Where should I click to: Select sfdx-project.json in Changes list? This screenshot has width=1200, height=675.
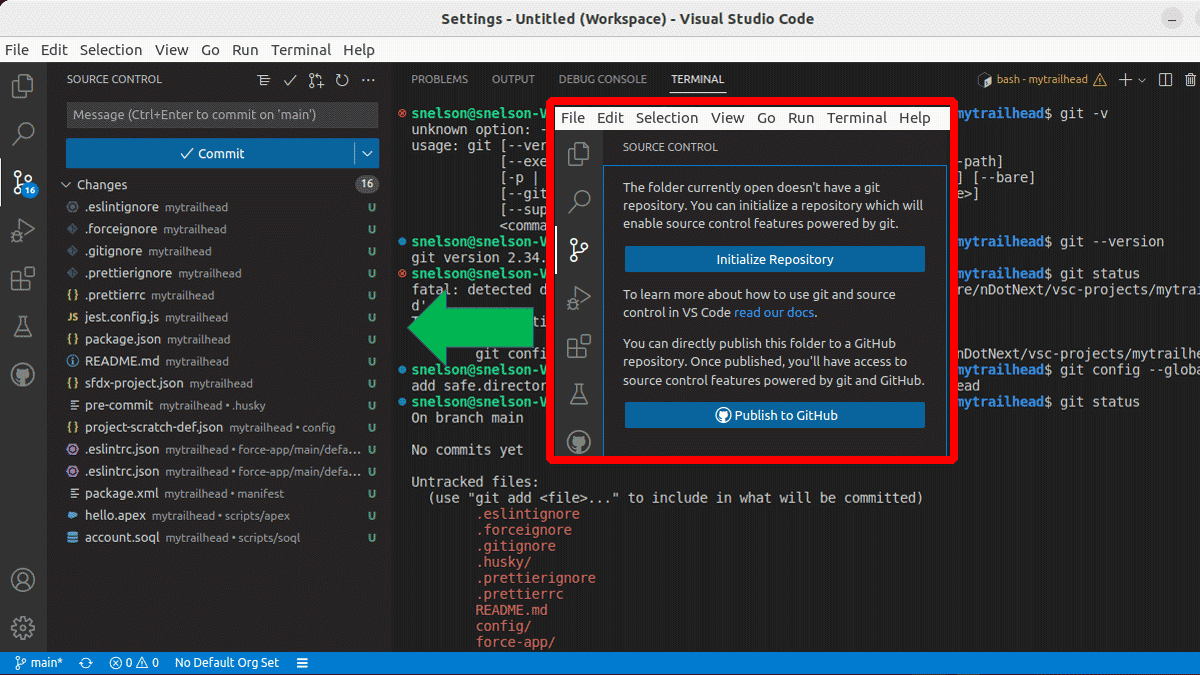(x=219, y=383)
